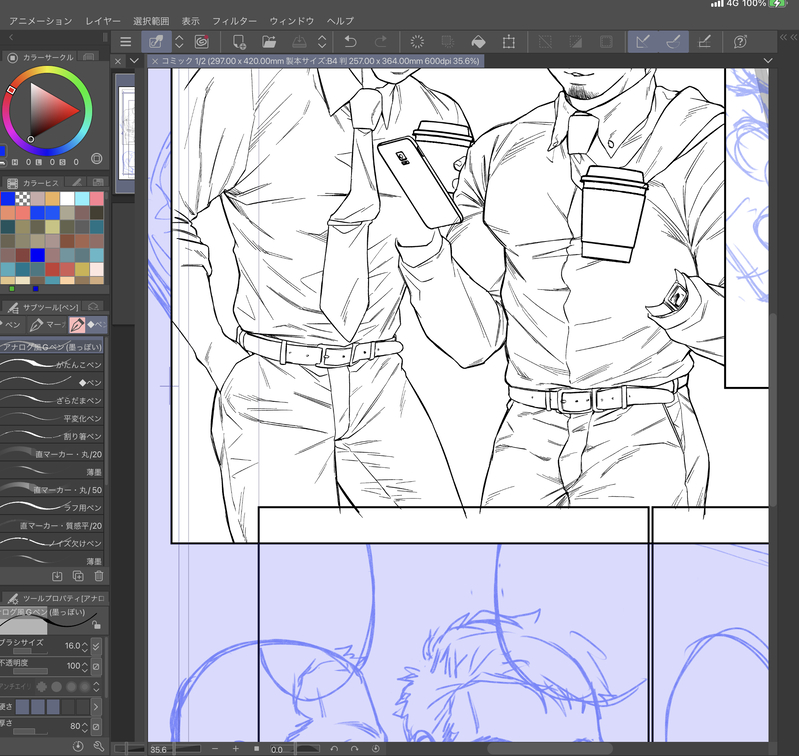Switch to the カラーサークル tab
Screen dimensions: 799x756
41,57
